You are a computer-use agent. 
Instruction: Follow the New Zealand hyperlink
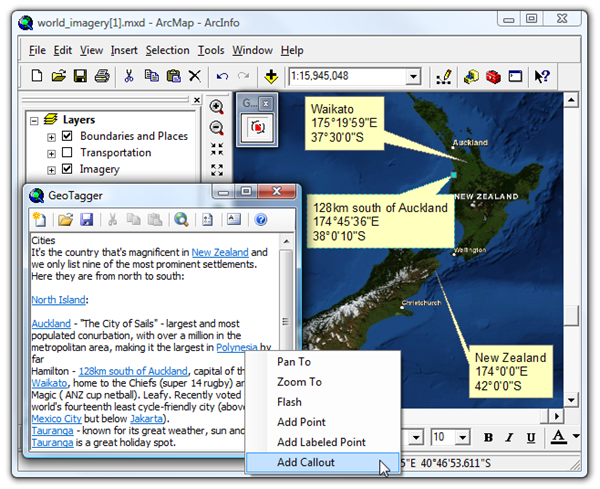220,253
